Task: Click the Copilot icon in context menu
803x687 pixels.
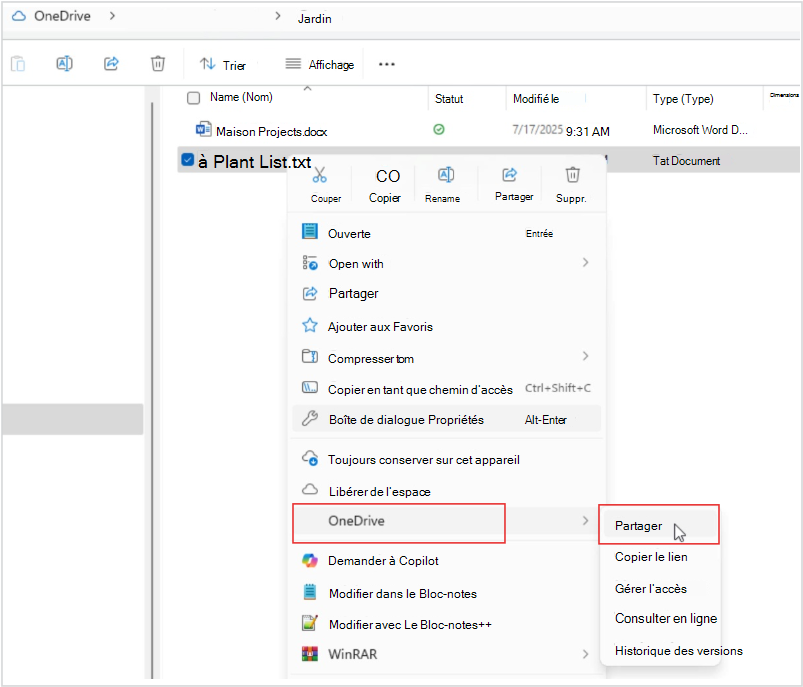Action: coord(310,560)
